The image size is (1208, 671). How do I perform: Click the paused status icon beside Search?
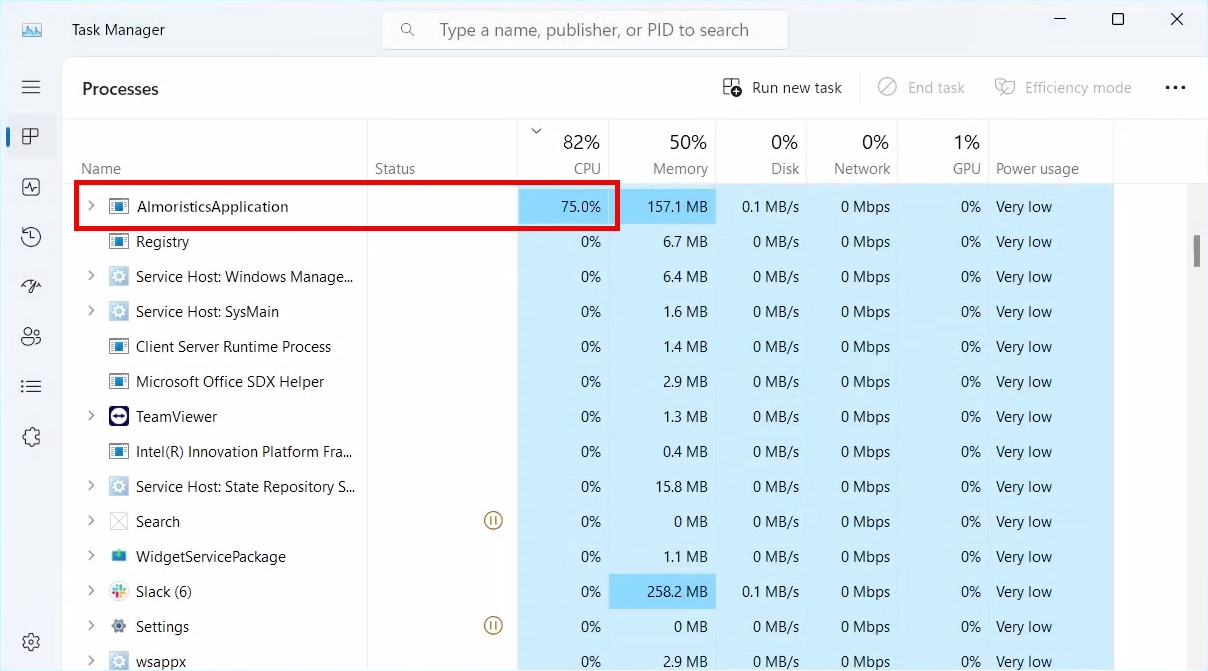[493, 520]
